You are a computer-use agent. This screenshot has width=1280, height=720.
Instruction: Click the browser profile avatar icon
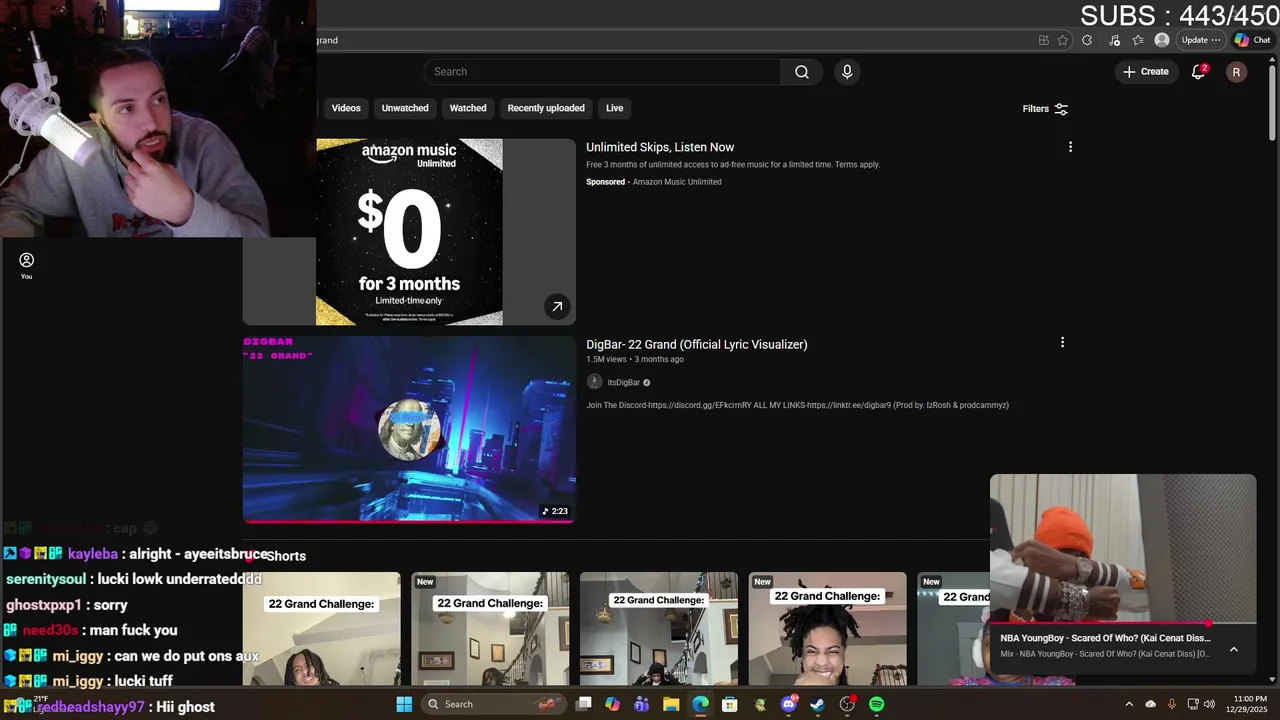click(1161, 40)
